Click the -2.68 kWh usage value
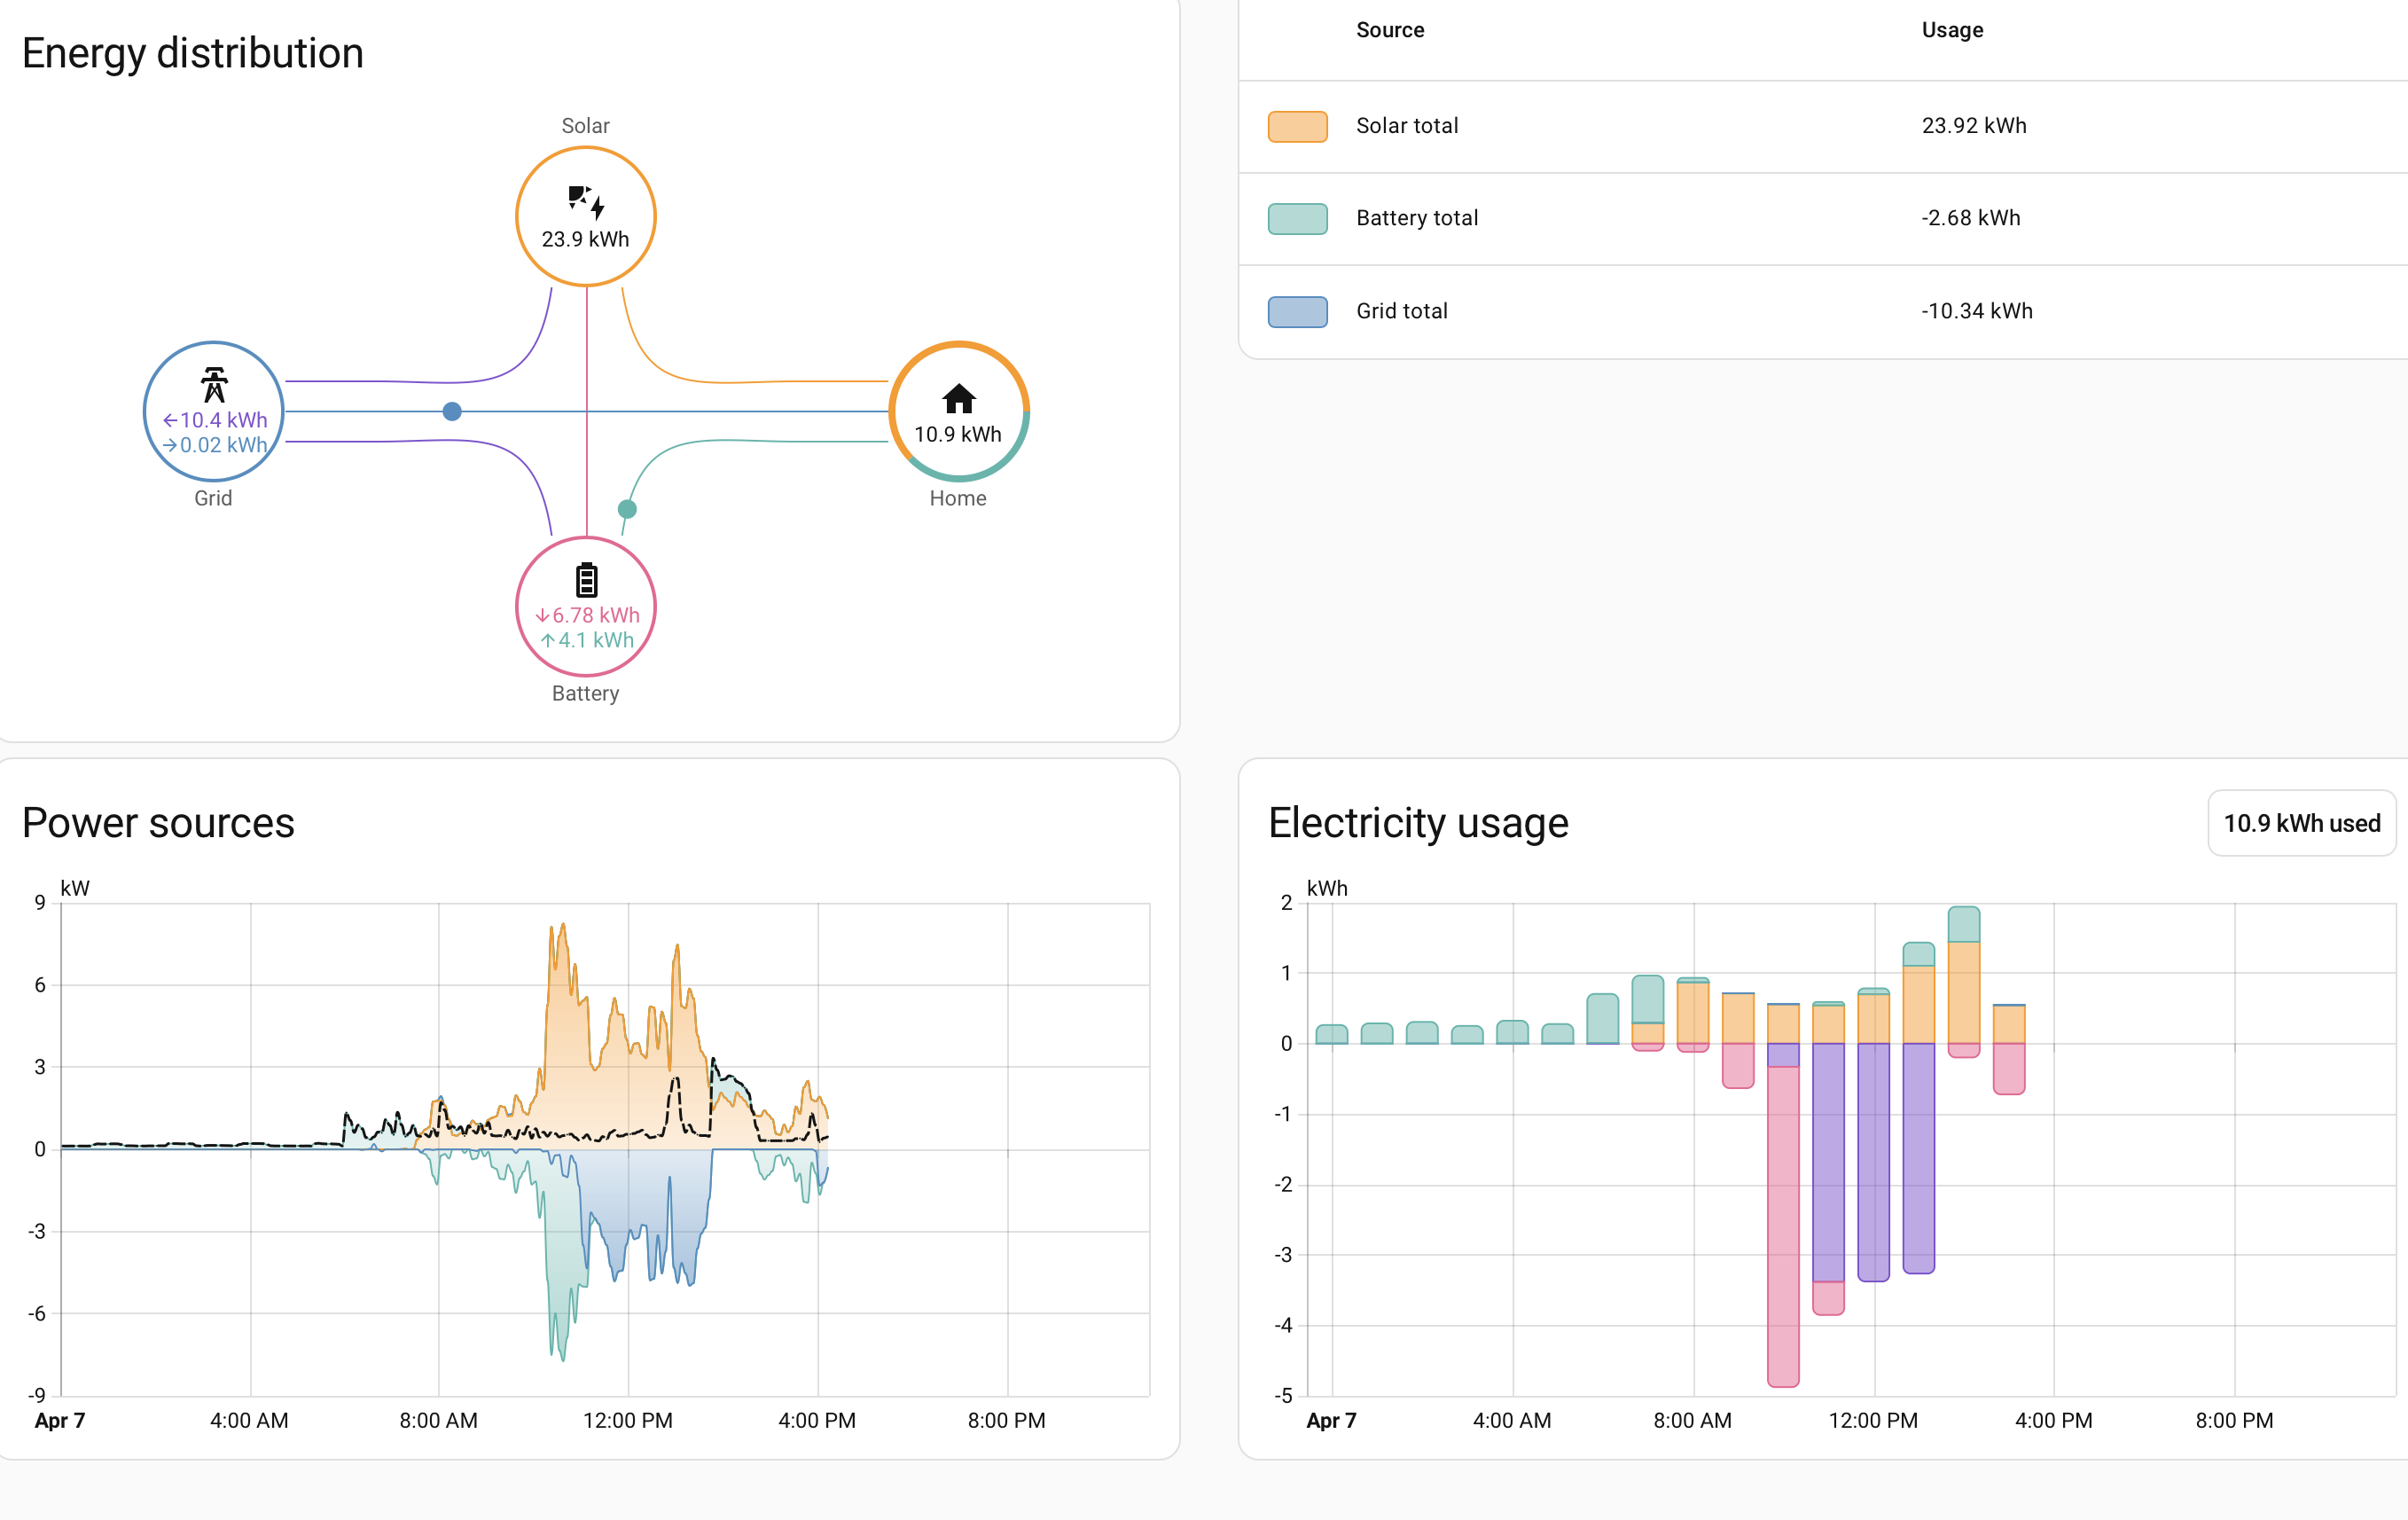The height and width of the screenshot is (1520, 2408). click(1971, 218)
